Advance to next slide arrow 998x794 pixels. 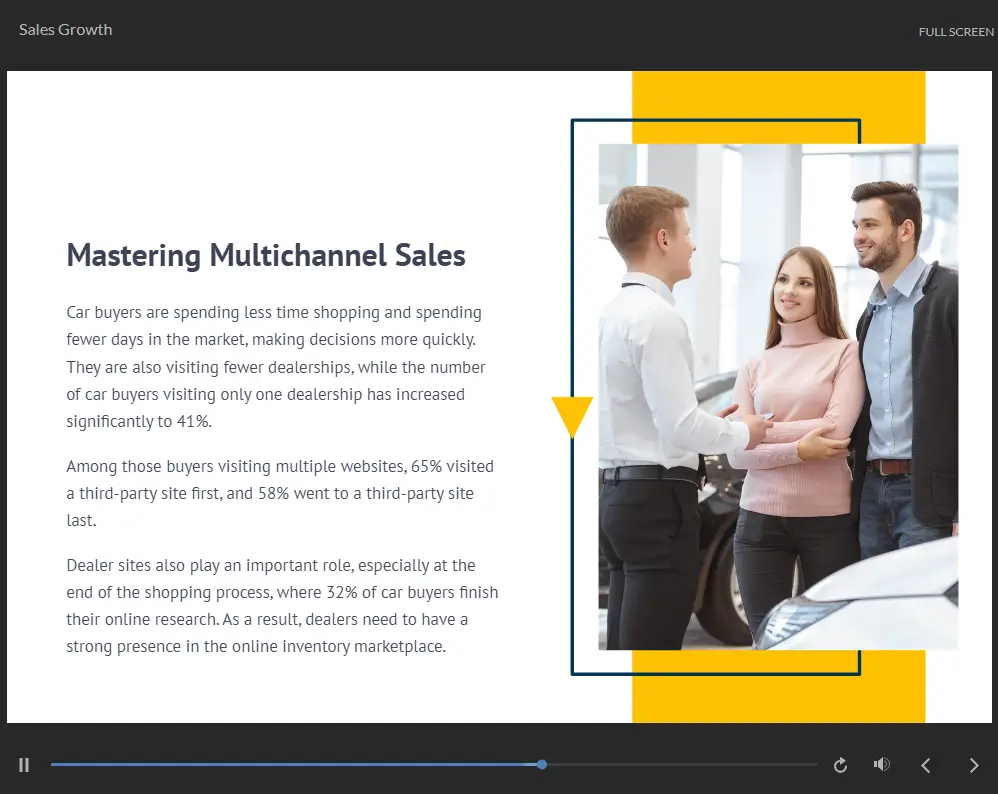(x=974, y=765)
